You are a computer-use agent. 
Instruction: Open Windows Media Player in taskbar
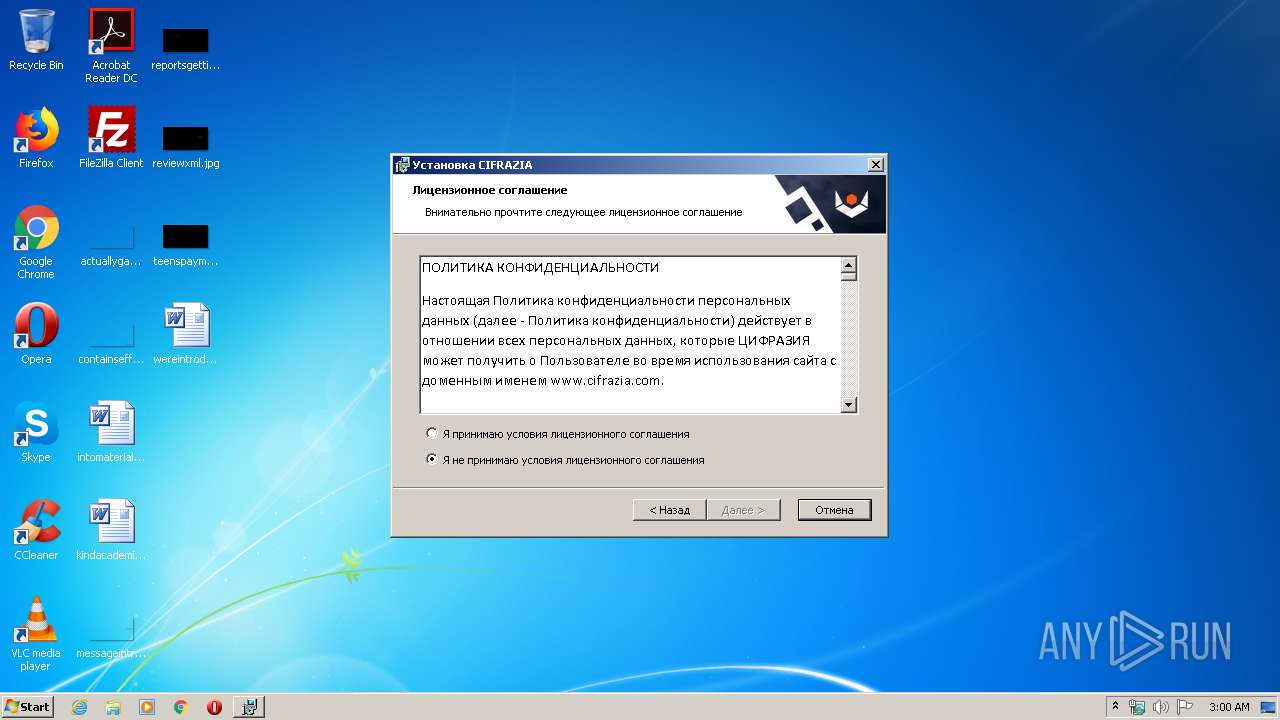click(x=147, y=707)
